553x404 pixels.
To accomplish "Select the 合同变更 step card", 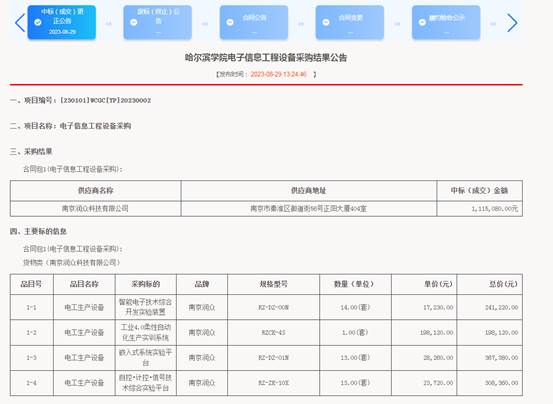I will [x=350, y=22].
